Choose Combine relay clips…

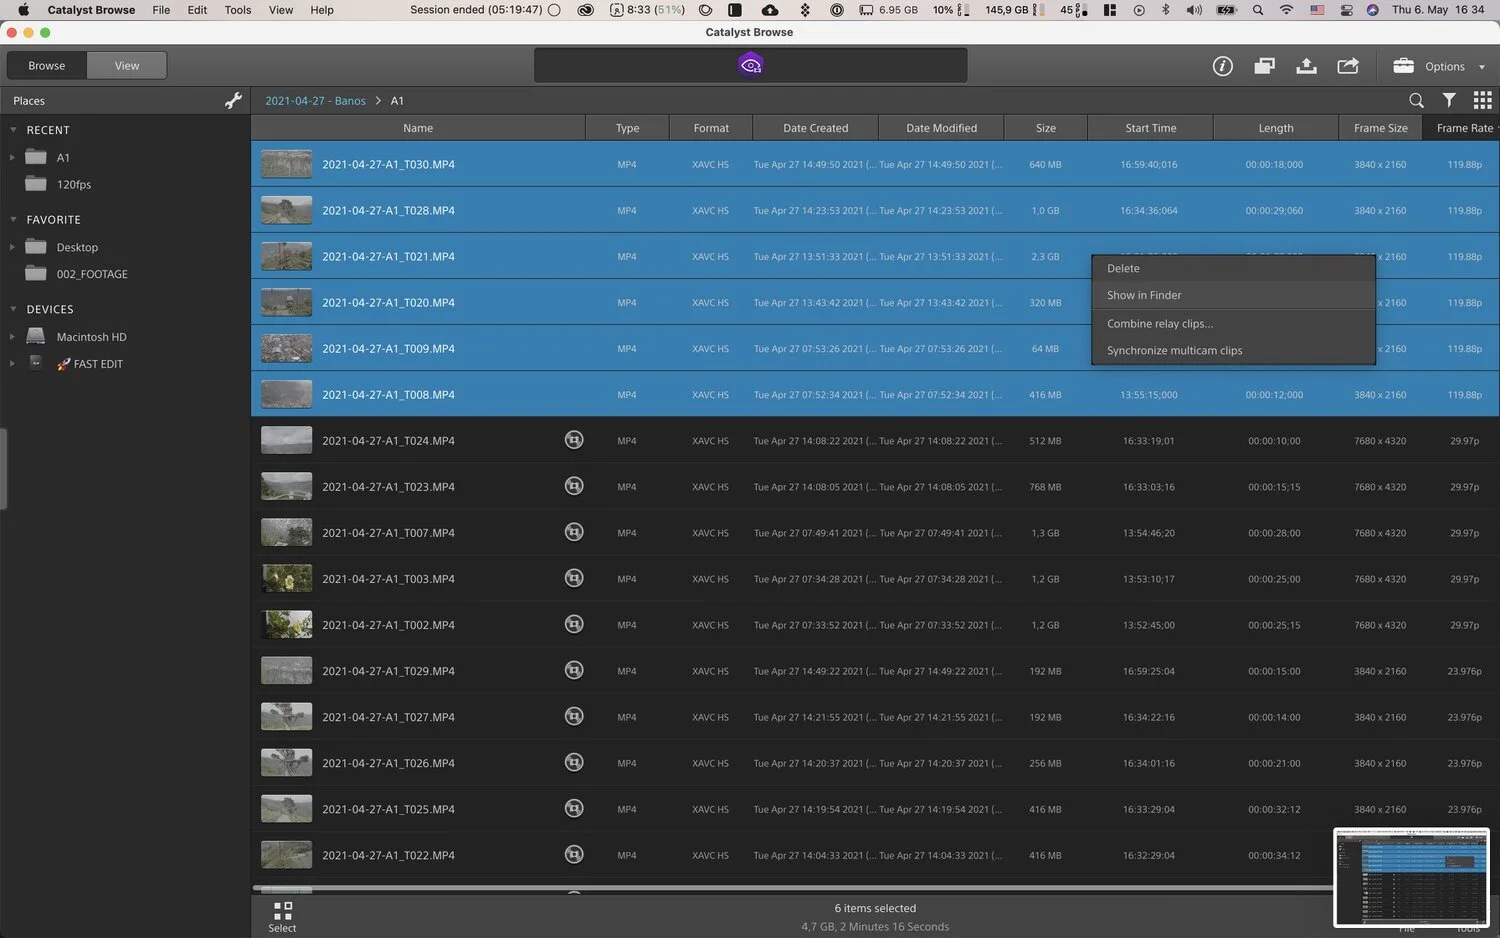click(1233, 323)
